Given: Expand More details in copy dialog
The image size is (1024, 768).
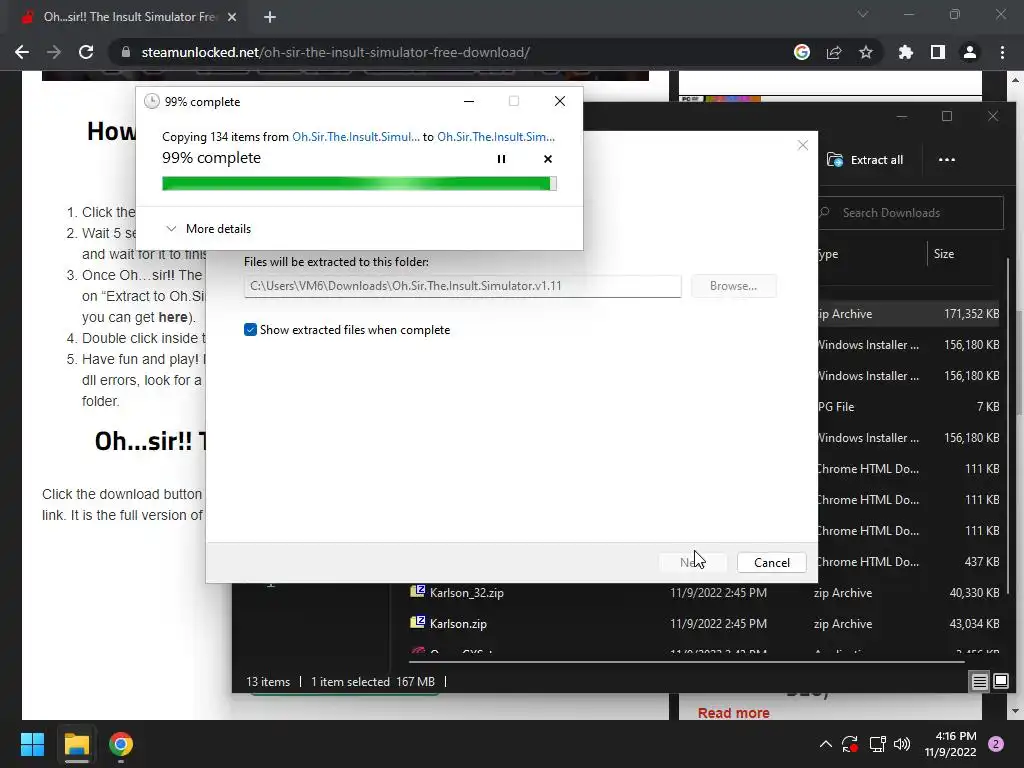Looking at the screenshot, I should [208, 229].
